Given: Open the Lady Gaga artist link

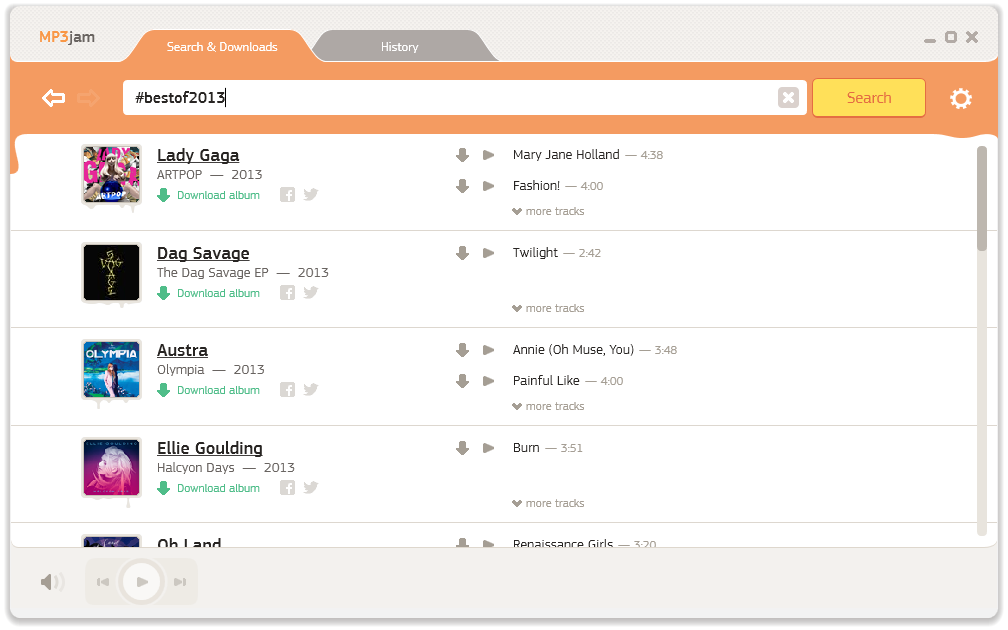Looking at the screenshot, I should (x=198, y=156).
